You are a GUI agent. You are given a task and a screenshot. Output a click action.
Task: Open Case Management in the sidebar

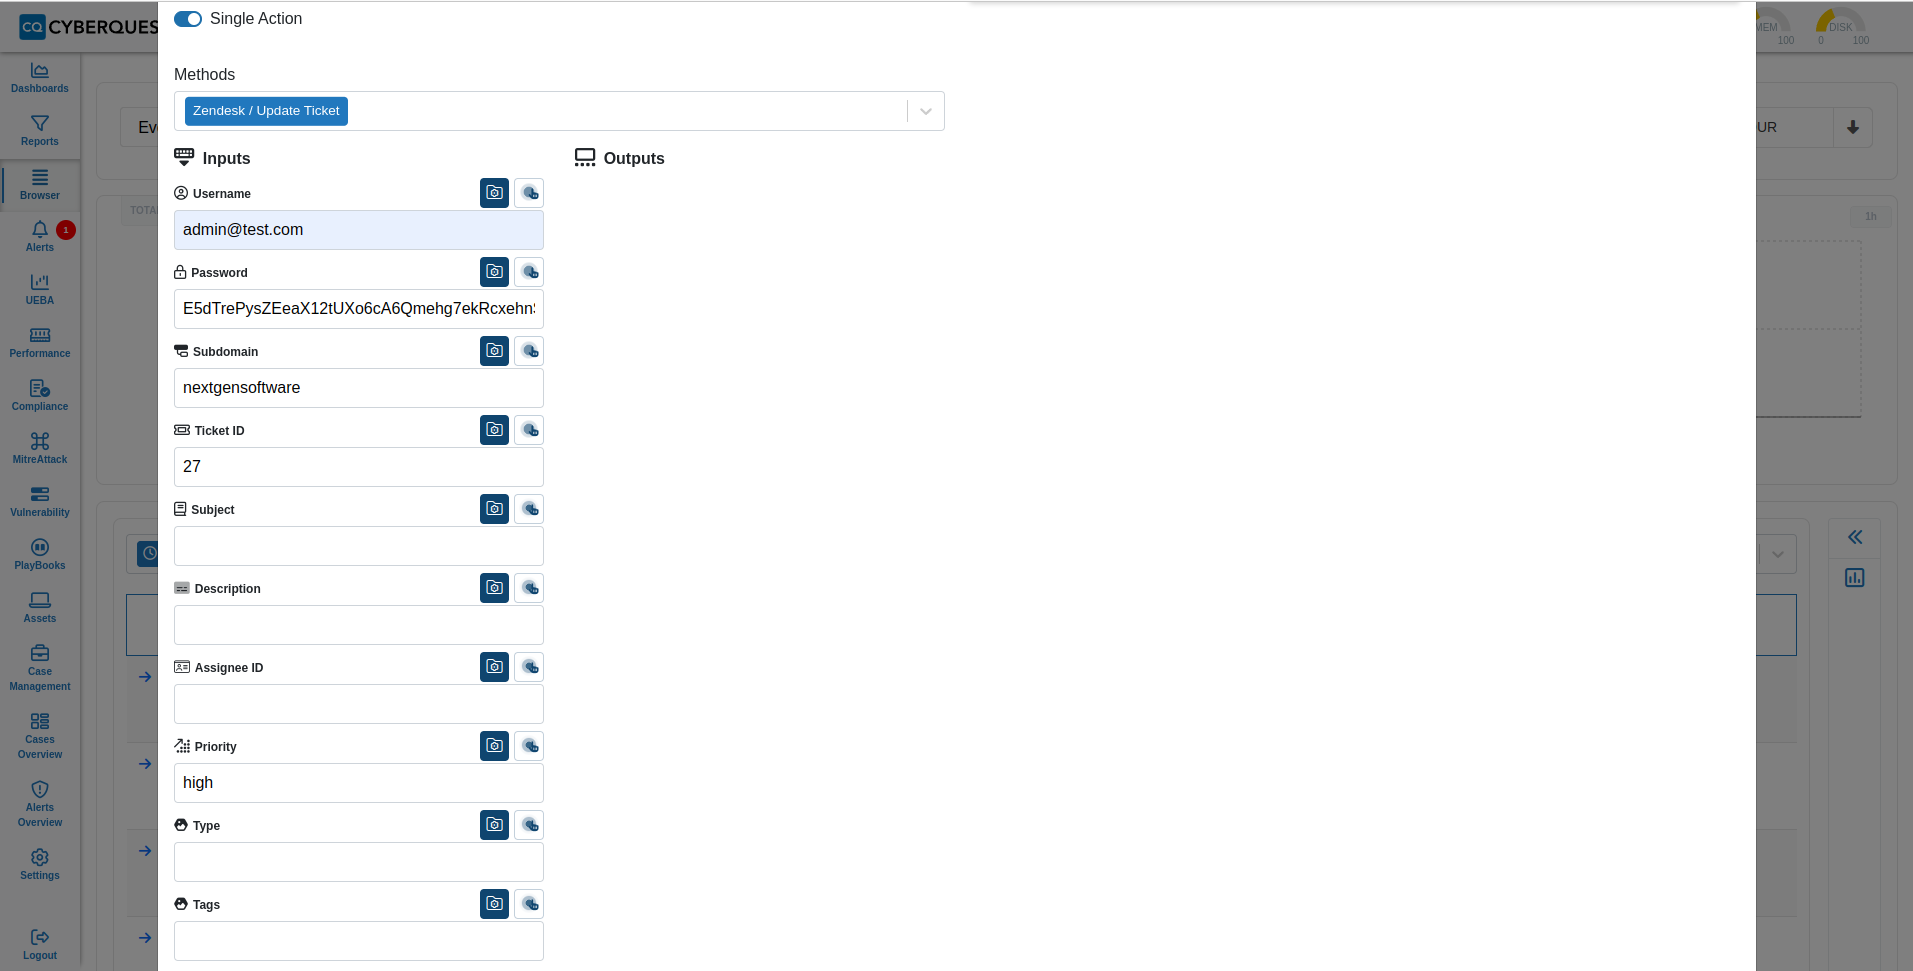pos(40,668)
